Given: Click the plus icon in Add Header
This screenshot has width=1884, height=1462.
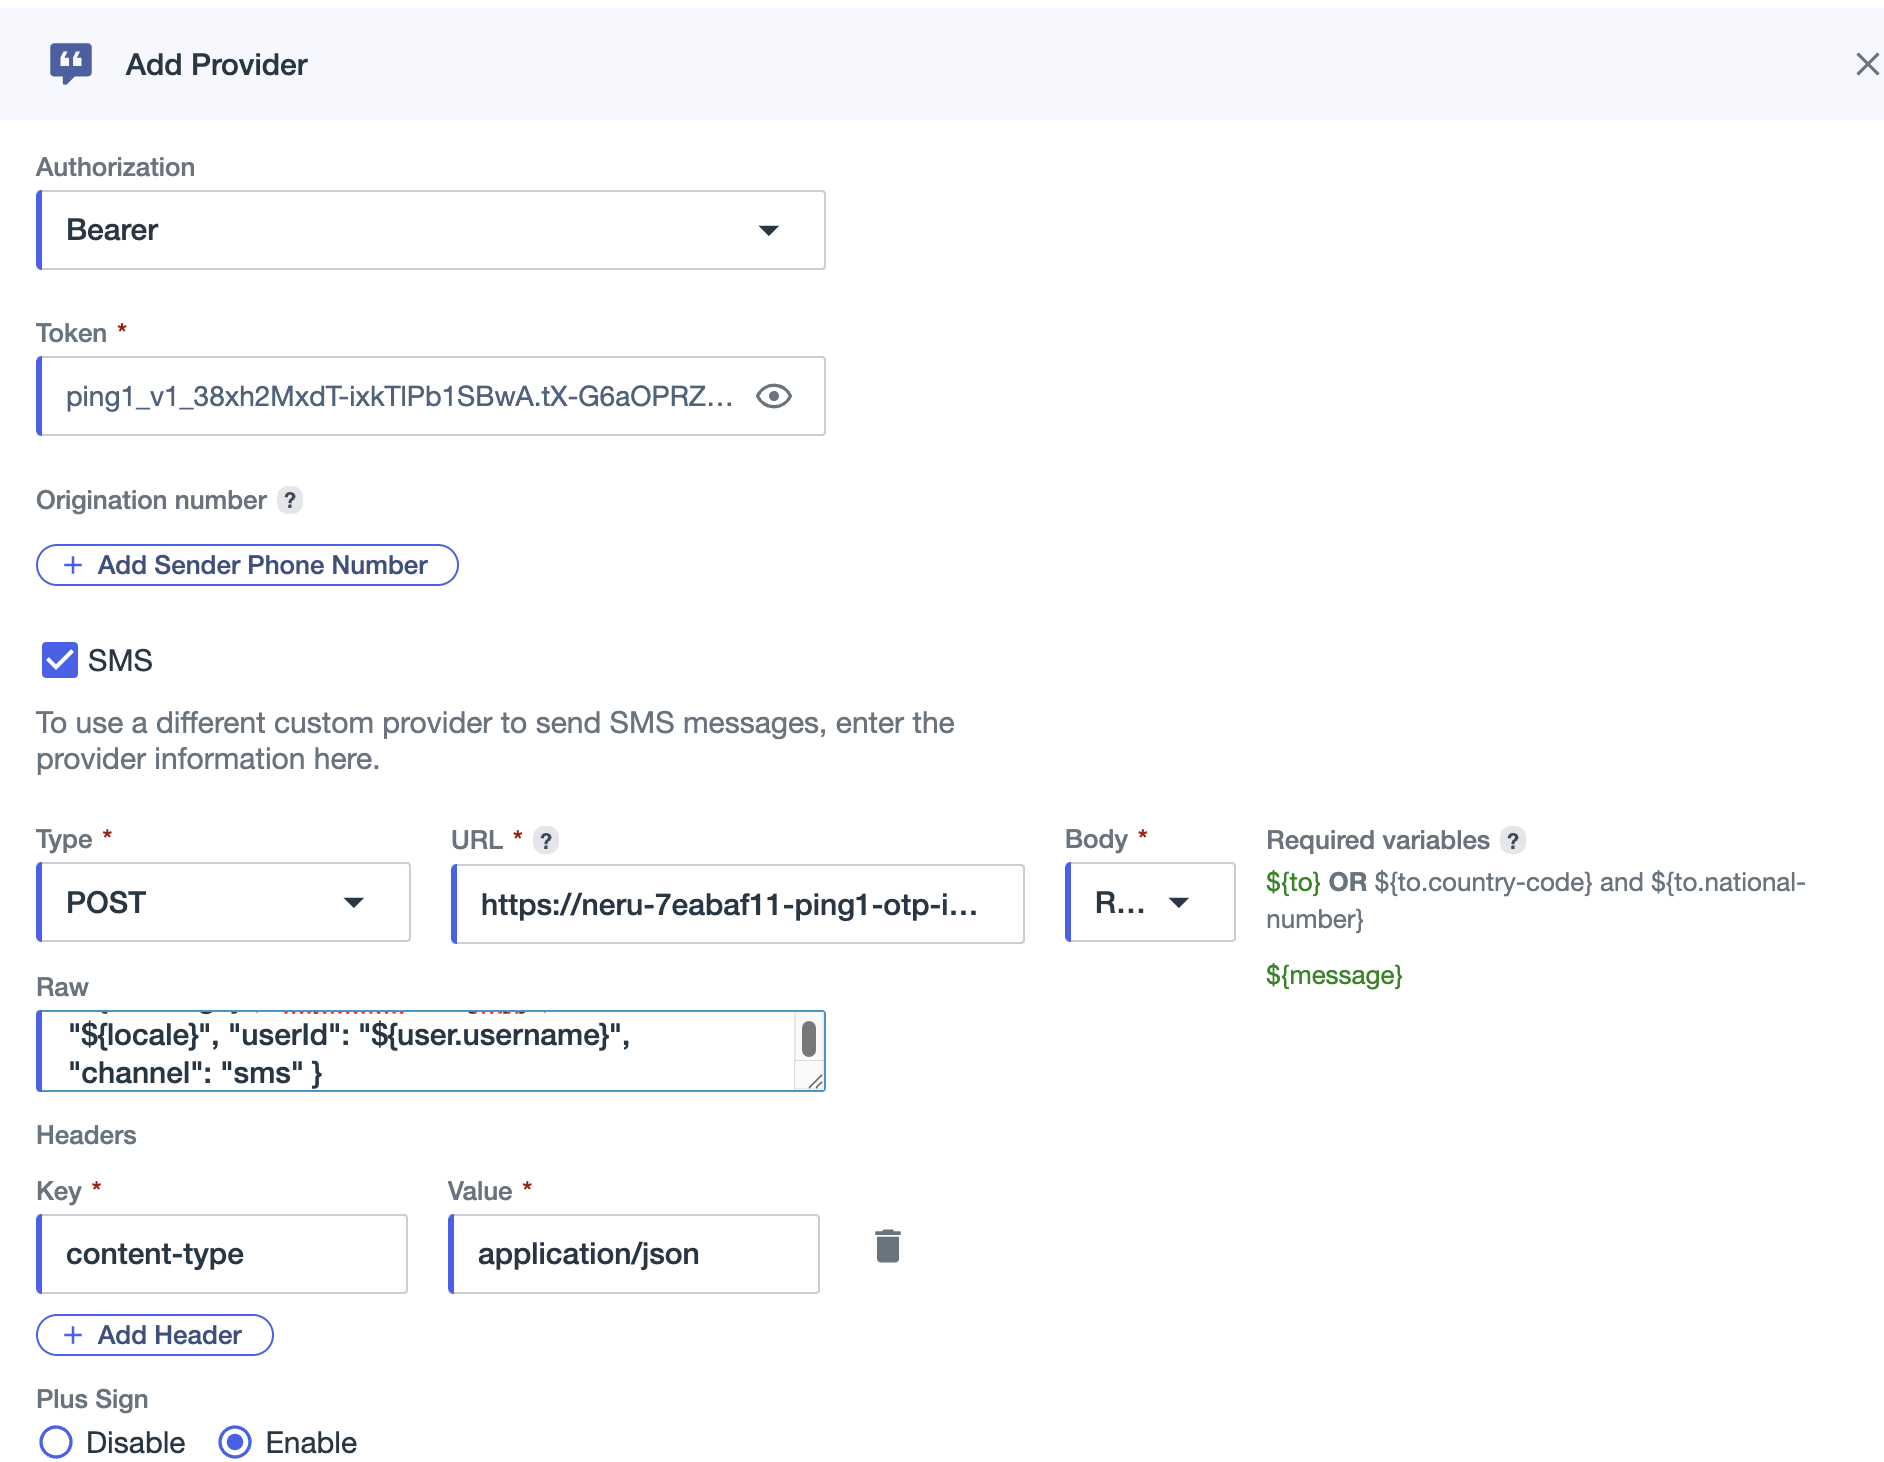Looking at the screenshot, I should [x=73, y=1335].
